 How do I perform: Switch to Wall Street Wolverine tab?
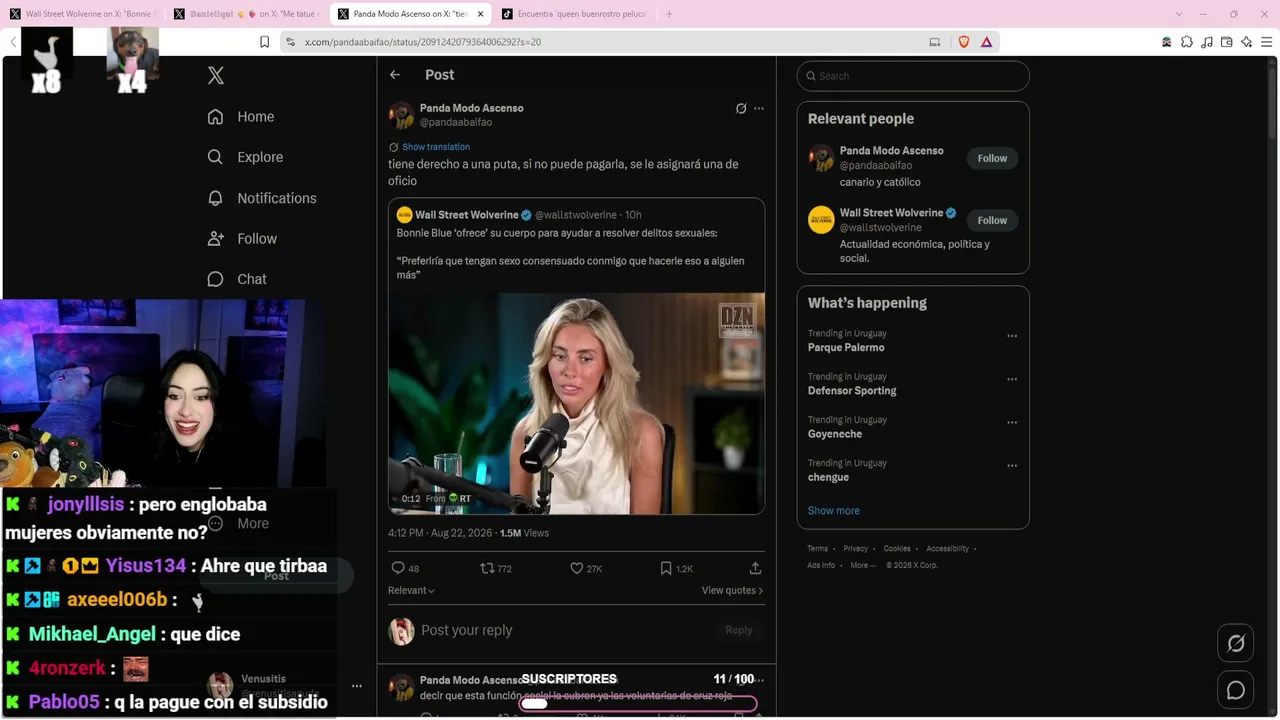coord(83,14)
